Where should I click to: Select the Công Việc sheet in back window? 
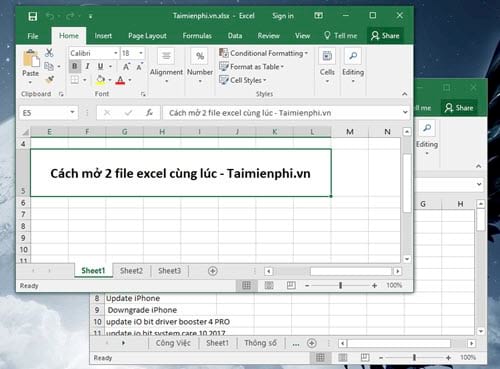(x=173, y=343)
